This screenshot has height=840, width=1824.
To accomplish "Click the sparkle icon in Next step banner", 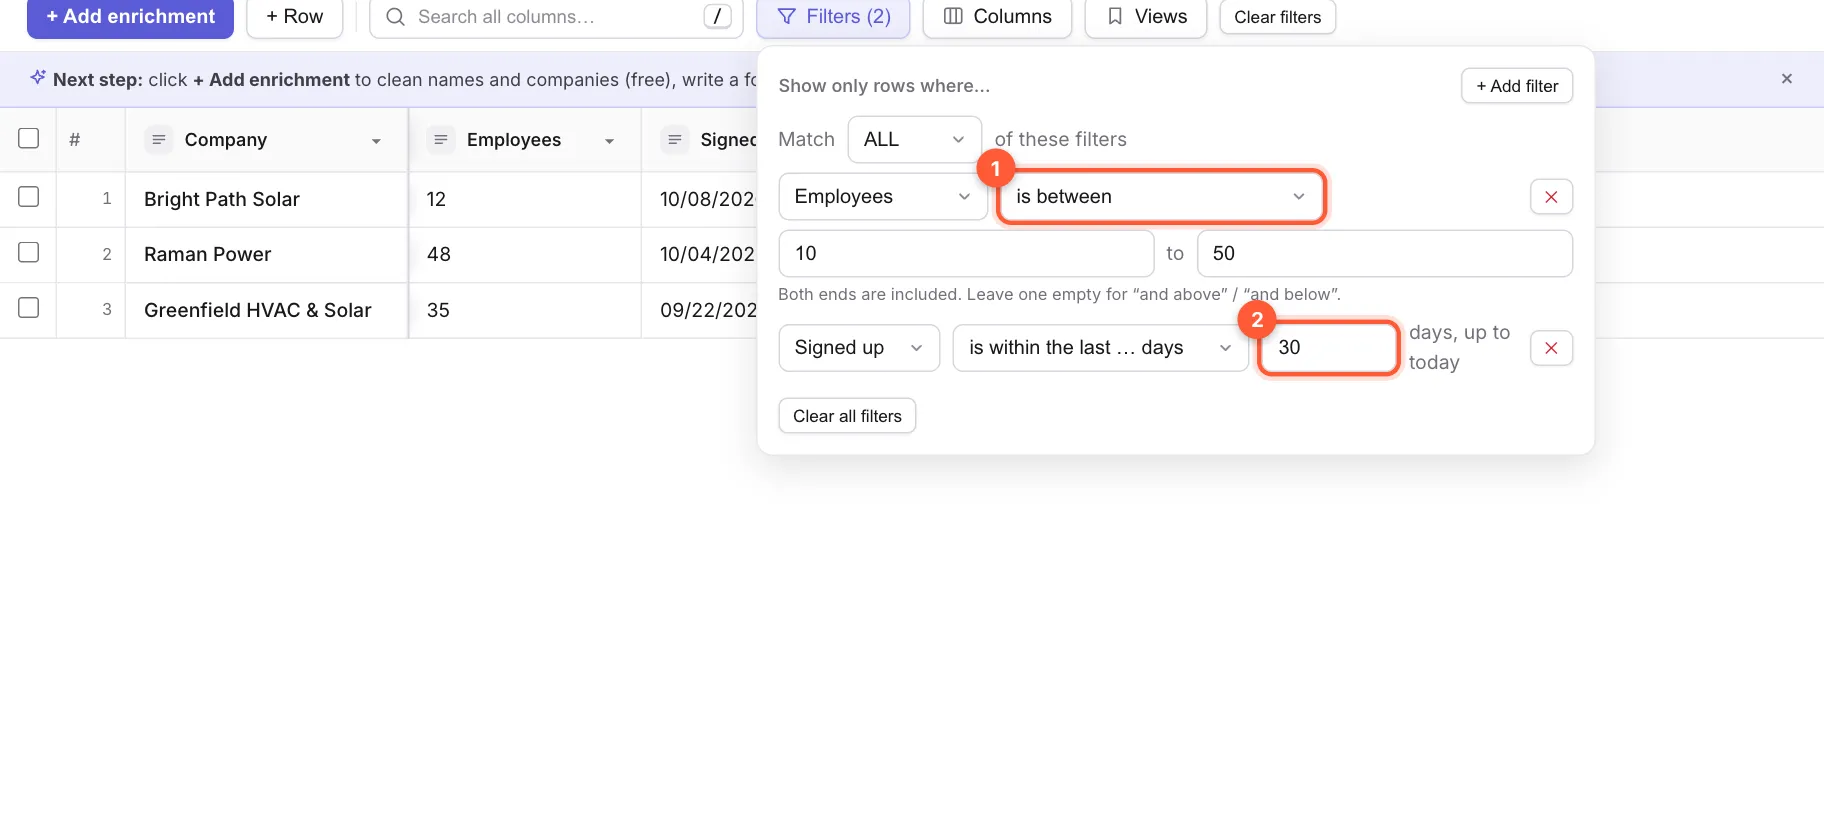I will coord(38,78).
